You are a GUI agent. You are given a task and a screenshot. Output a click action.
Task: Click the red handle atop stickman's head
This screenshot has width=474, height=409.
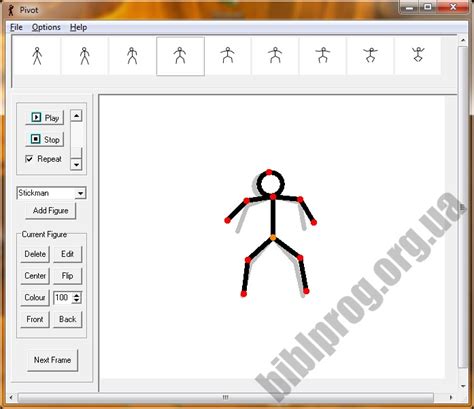[x=269, y=172]
